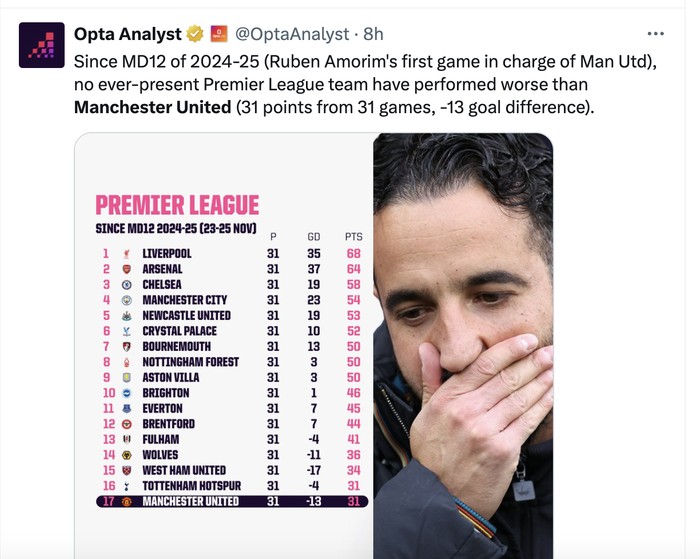Image resolution: width=700 pixels, height=559 pixels.
Task: Click the gold verified checkmark badge
Action: (195, 34)
